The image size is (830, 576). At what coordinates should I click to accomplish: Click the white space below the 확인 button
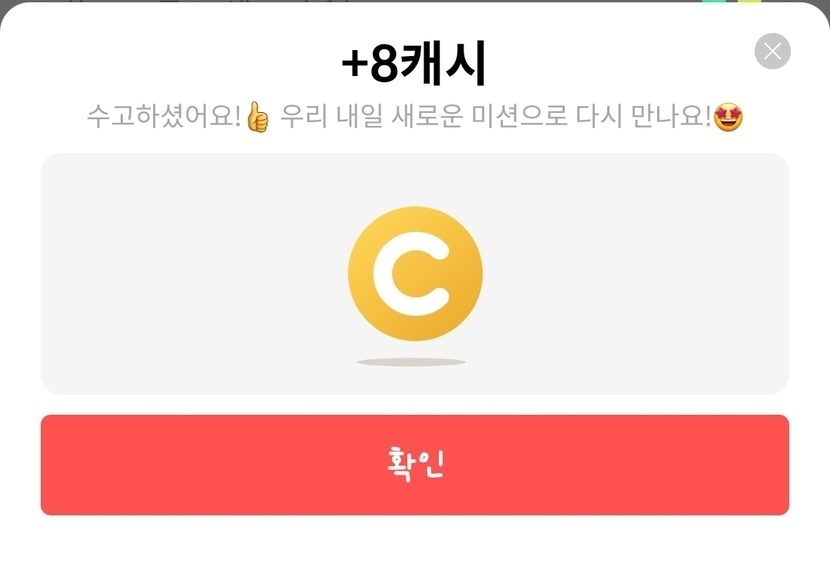[x=415, y=546]
